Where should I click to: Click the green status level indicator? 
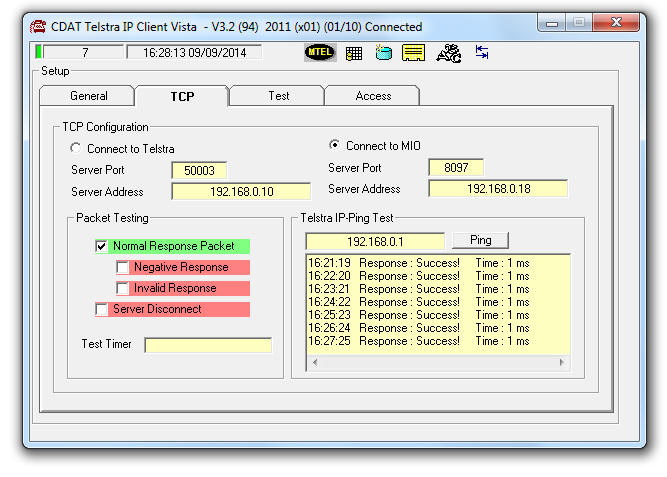[x=39, y=52]
